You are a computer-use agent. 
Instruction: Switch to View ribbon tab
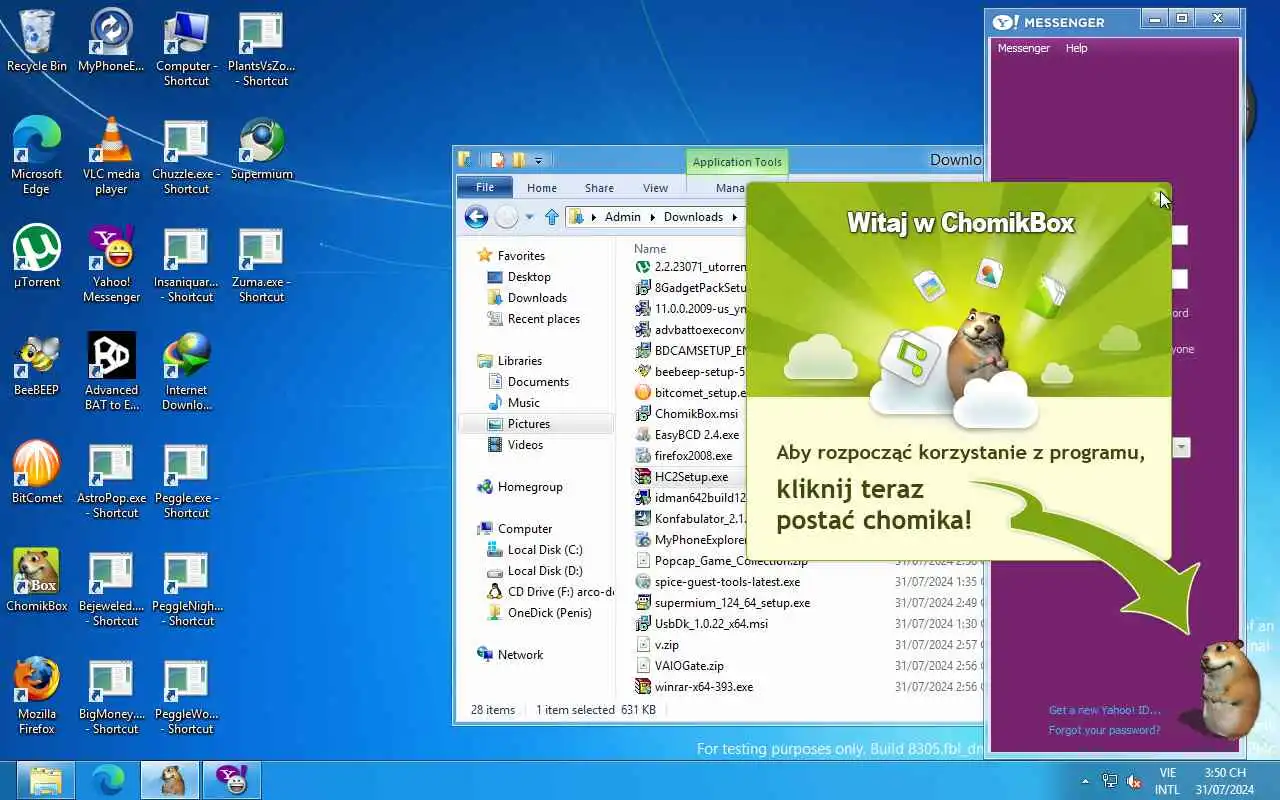[x=655, y=187]
